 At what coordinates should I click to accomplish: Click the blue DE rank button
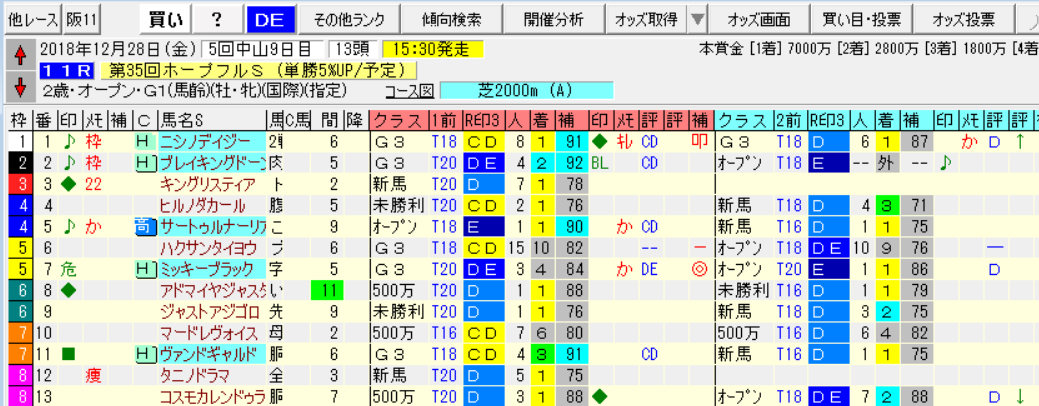click(x=270, y=19)
